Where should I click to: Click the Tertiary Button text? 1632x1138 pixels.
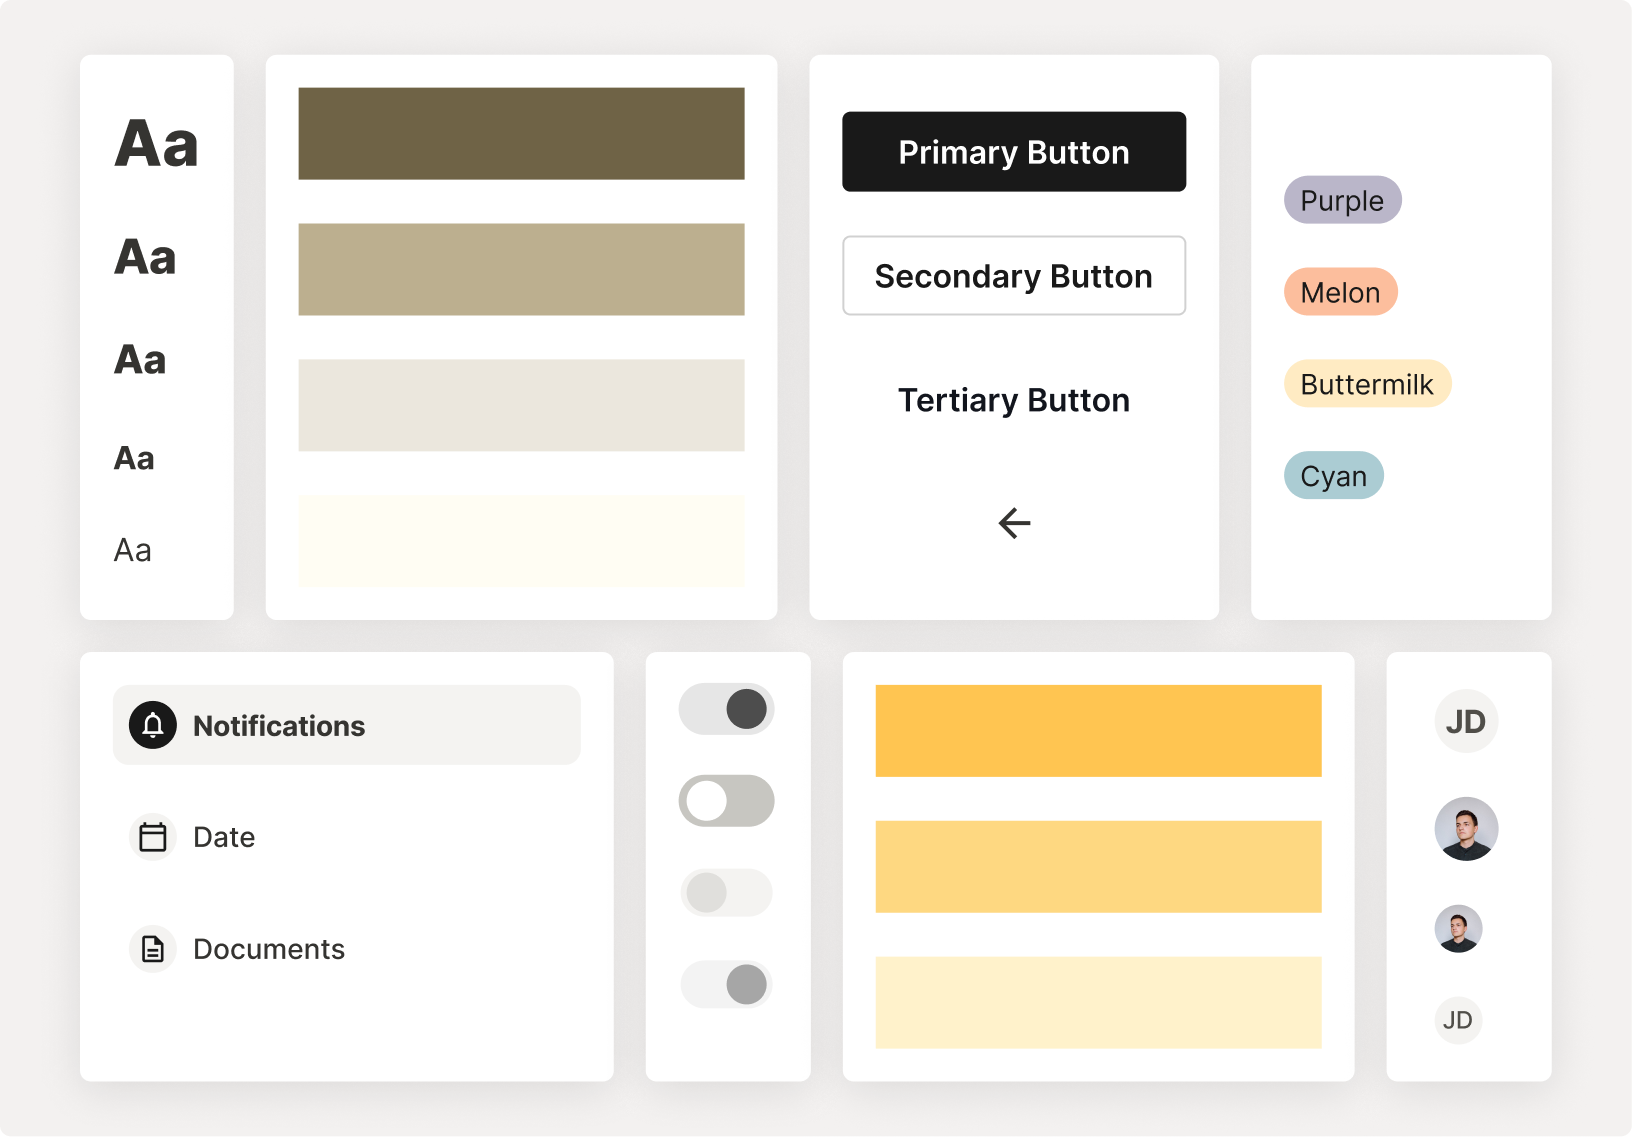tap(1014, 400)
